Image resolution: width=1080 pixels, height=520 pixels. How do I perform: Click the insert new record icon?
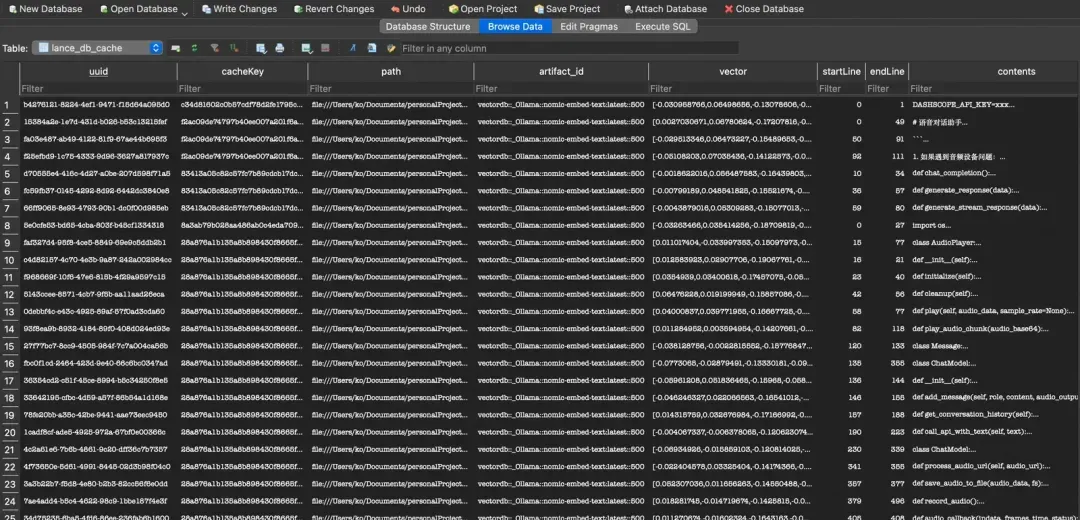tap(307, 48)
